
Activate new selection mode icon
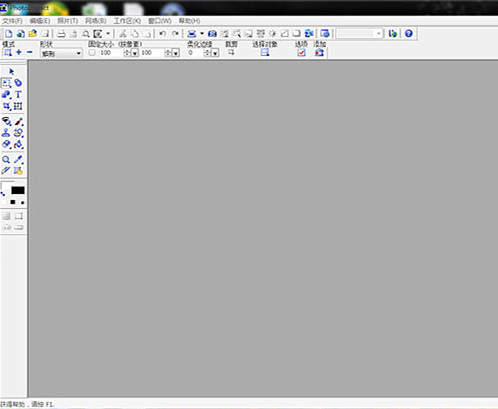[8, 52]
